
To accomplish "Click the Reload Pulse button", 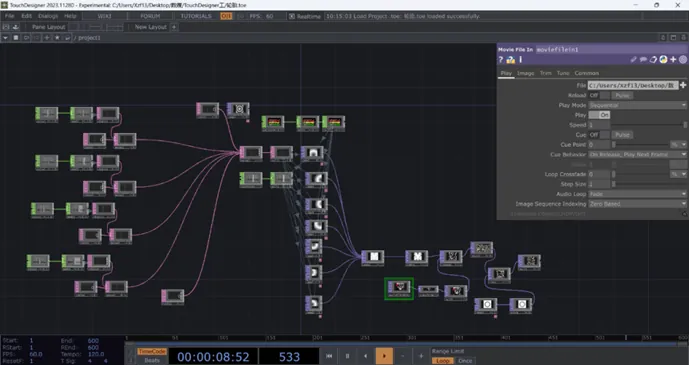I will 622,95.
